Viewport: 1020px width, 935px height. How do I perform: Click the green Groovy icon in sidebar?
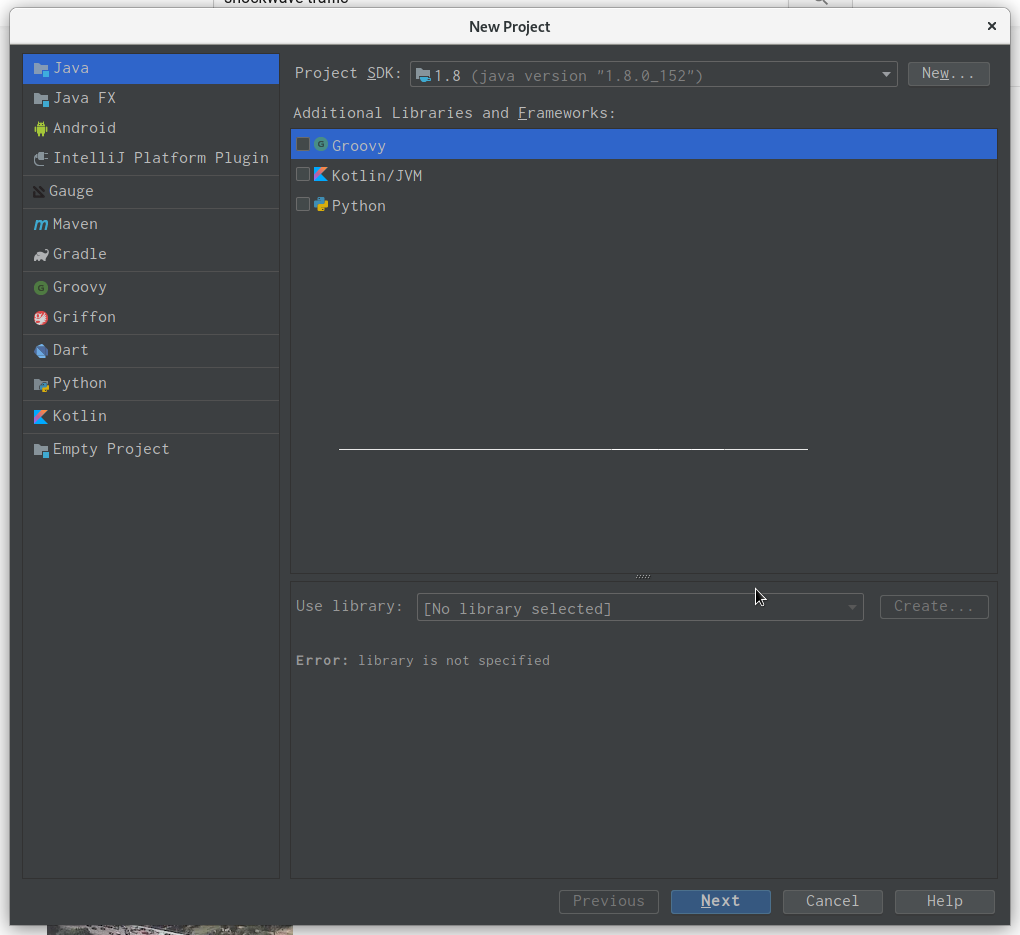(41, 288)
